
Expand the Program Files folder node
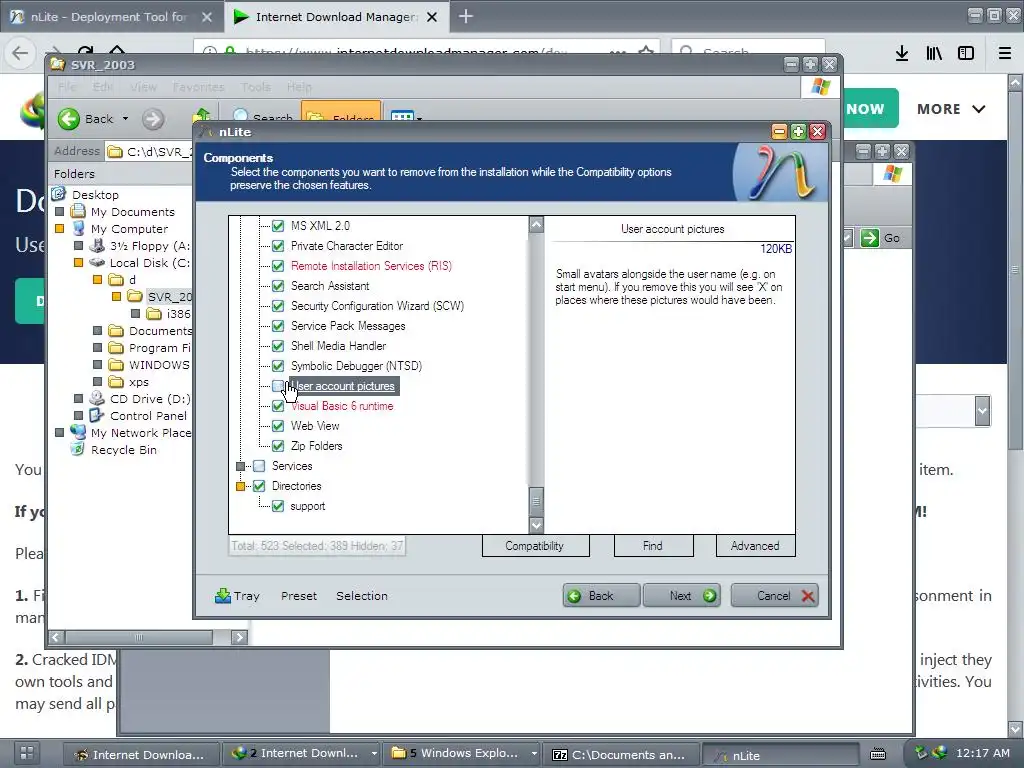[x=97, y=347]
